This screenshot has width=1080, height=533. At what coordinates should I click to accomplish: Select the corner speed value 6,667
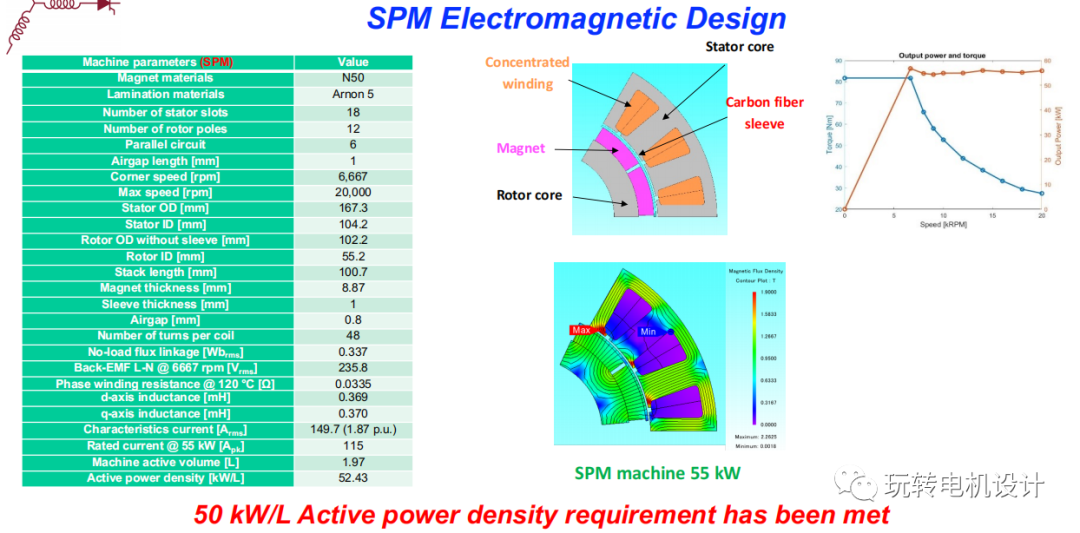(353, 177)
